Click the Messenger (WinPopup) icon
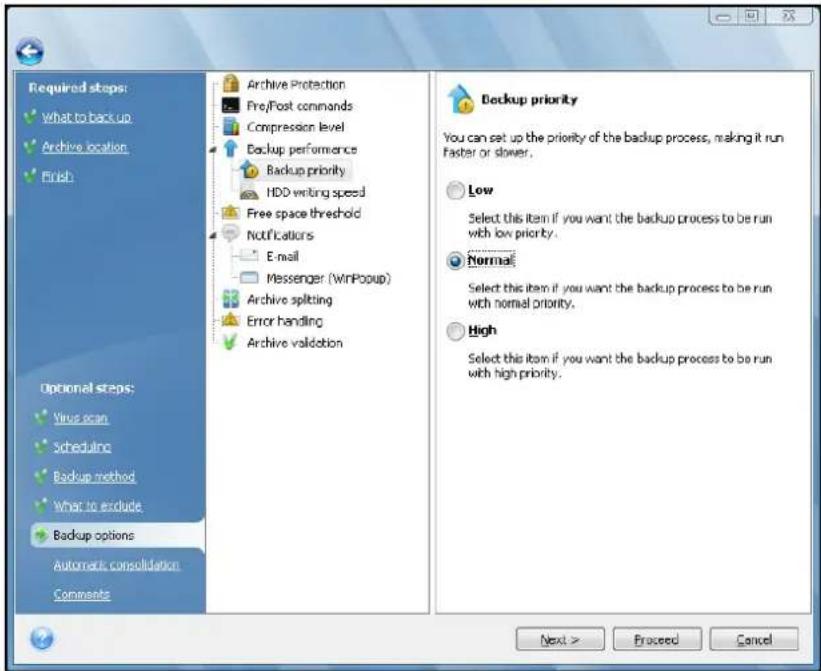The image size is (821, 671). [x=249, y=277]
